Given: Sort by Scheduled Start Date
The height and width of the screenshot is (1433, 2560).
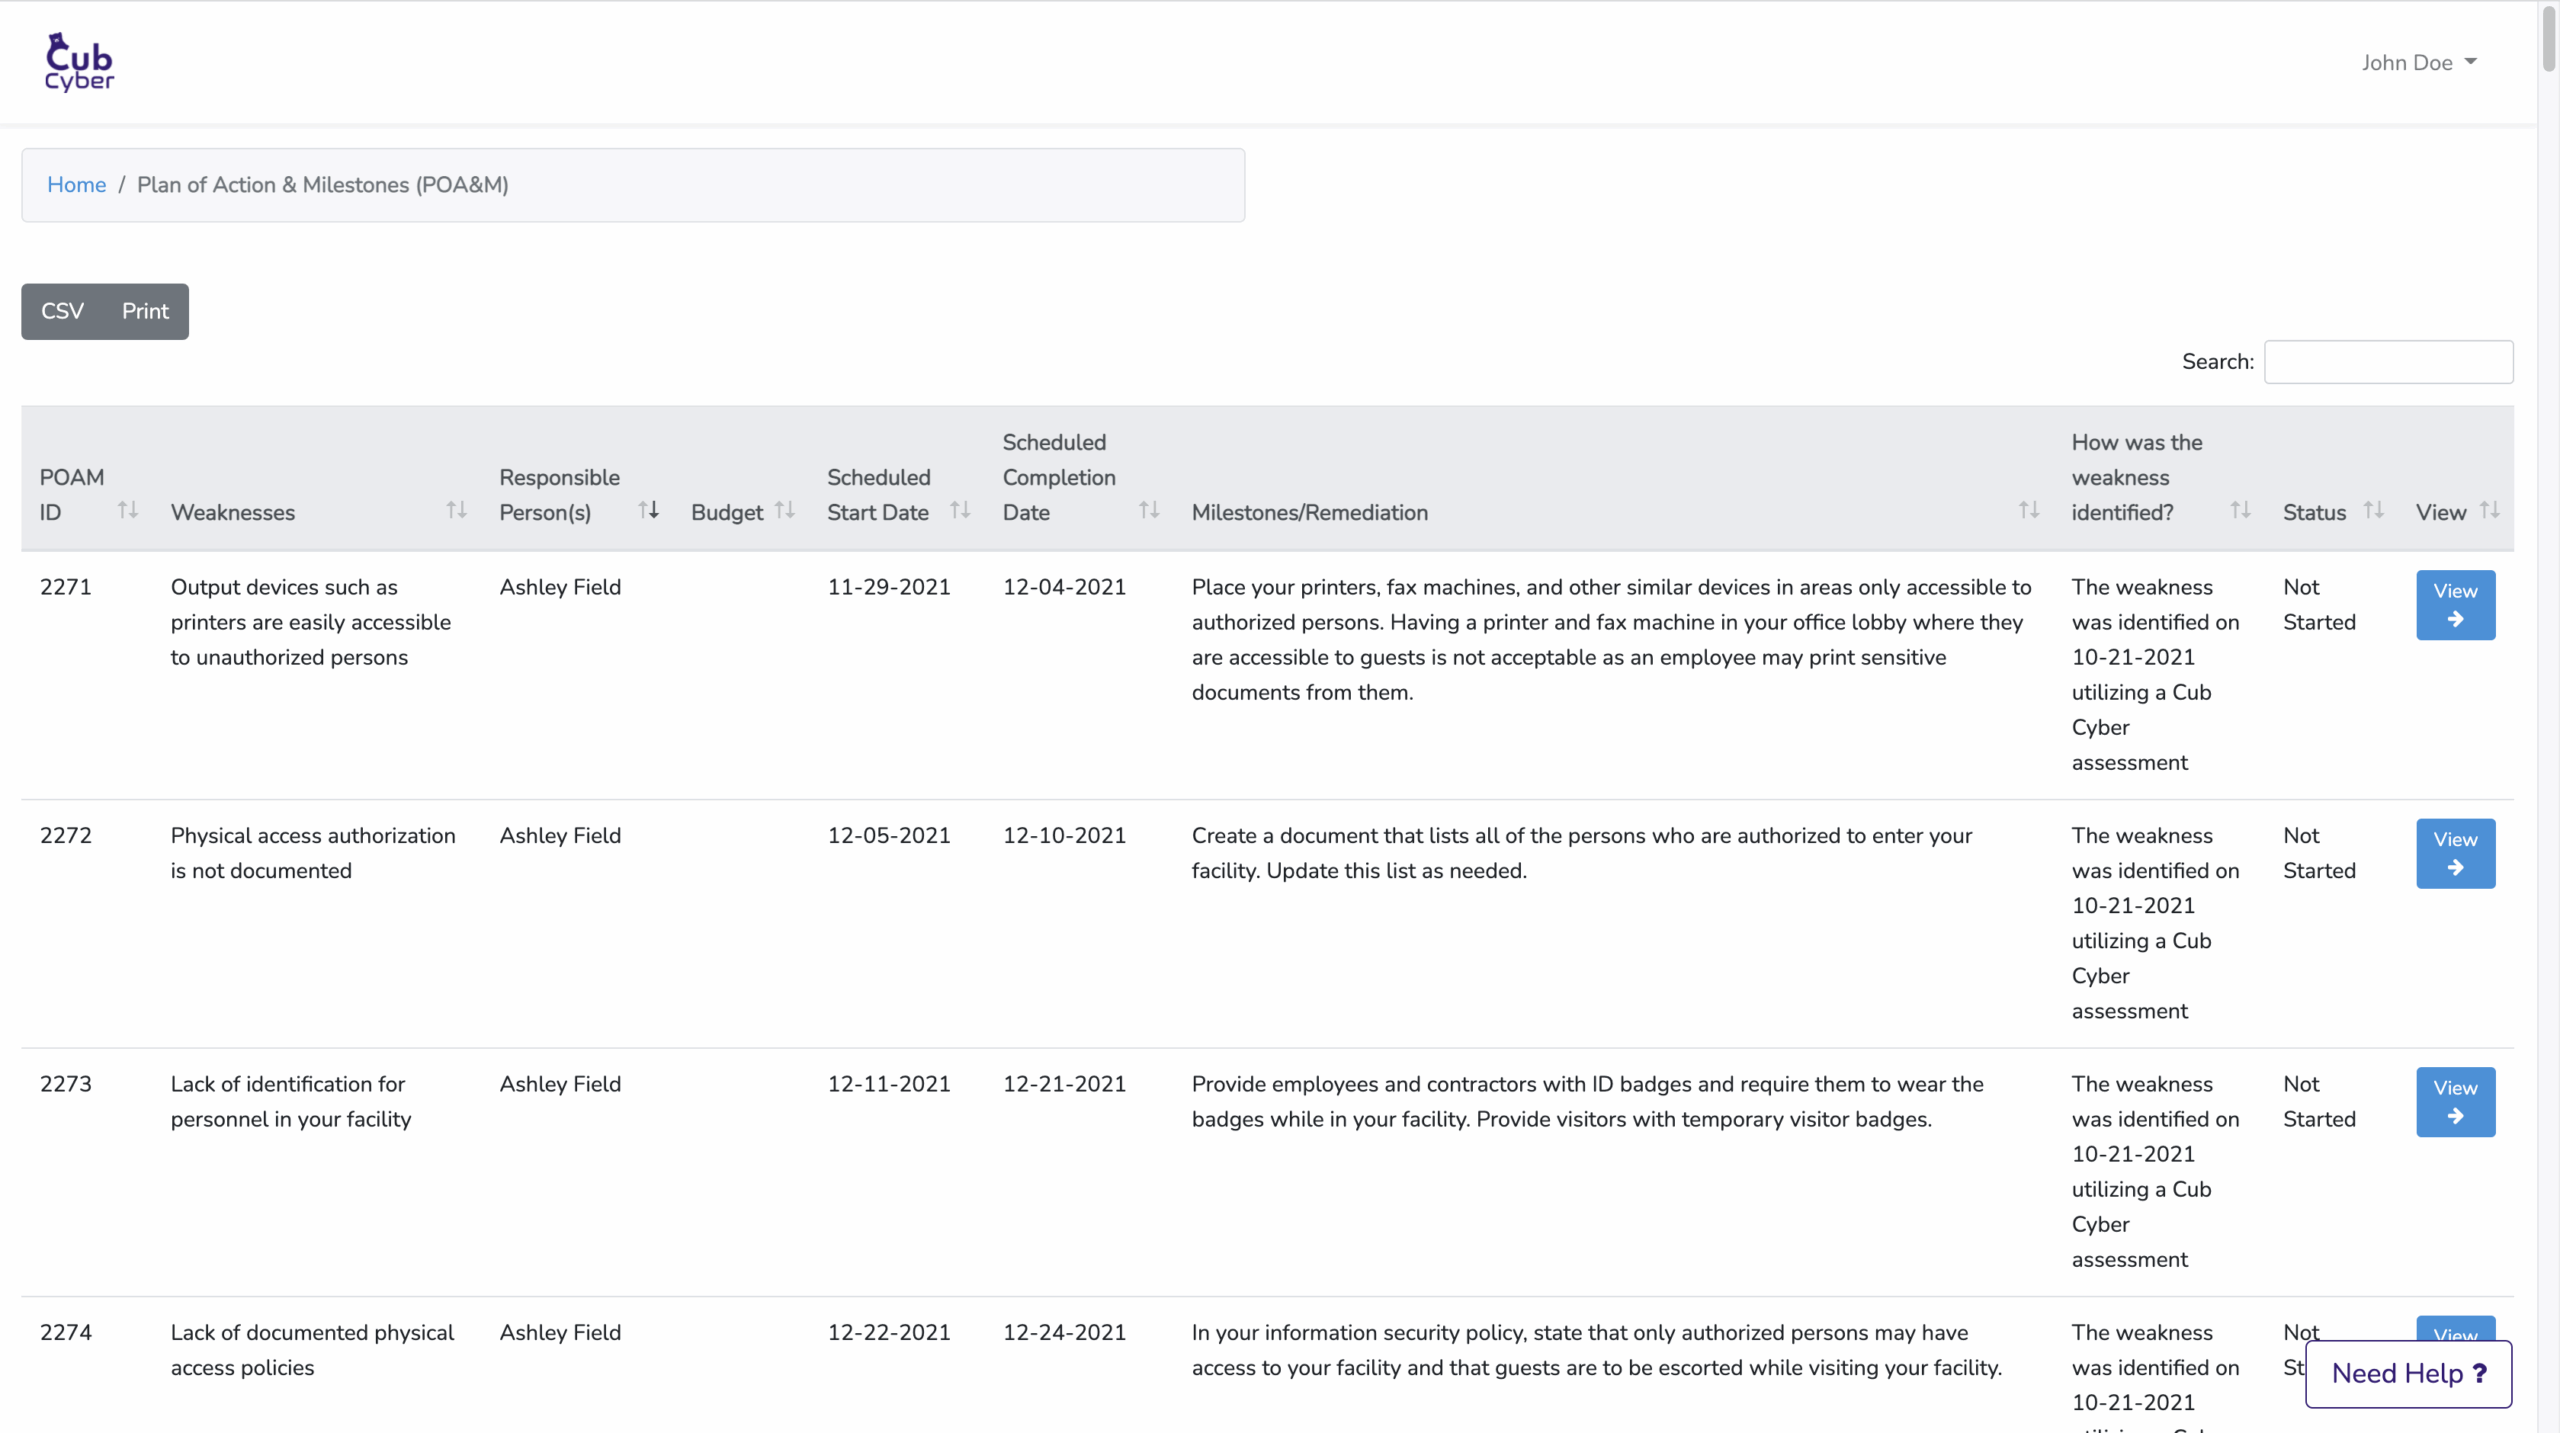Looking at the screenshot, I should coord(960,510).
